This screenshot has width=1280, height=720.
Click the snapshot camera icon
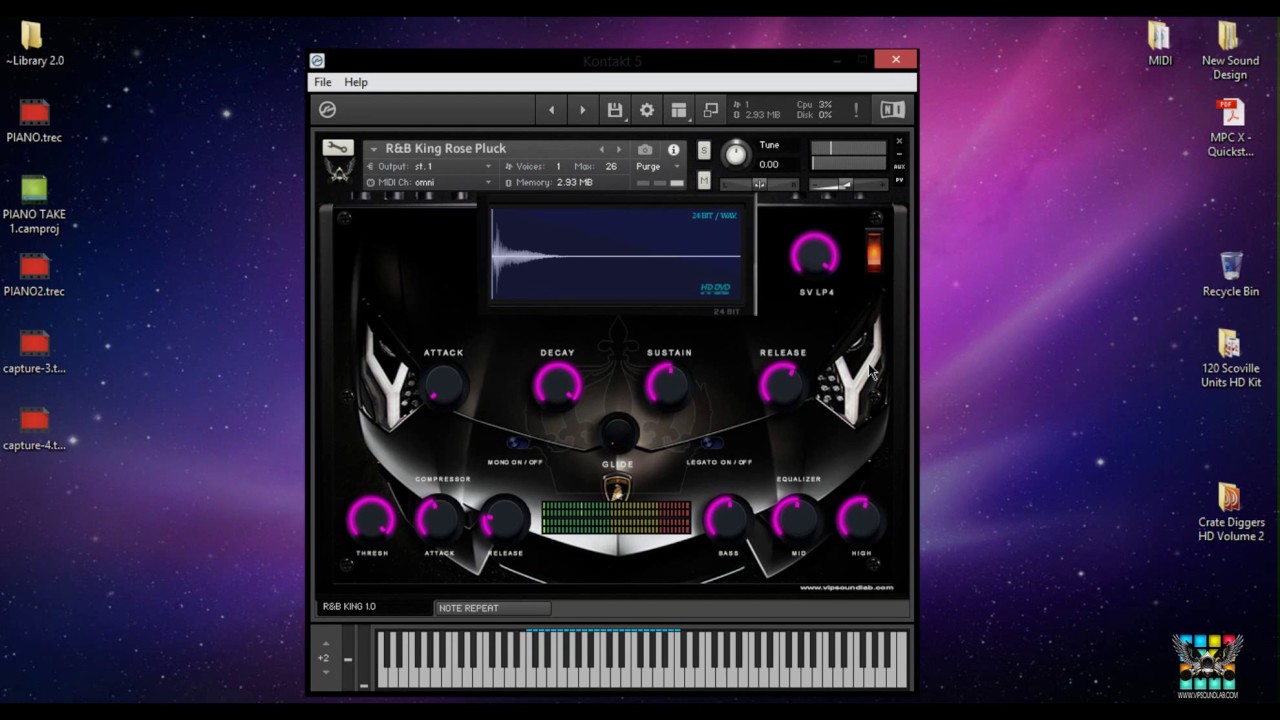coord(645,149)
